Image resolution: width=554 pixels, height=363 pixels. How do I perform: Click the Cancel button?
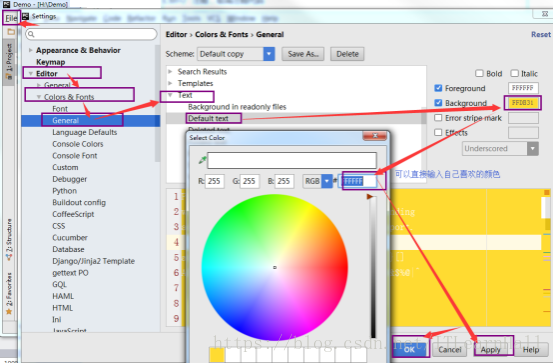click(x=449, y=349)
